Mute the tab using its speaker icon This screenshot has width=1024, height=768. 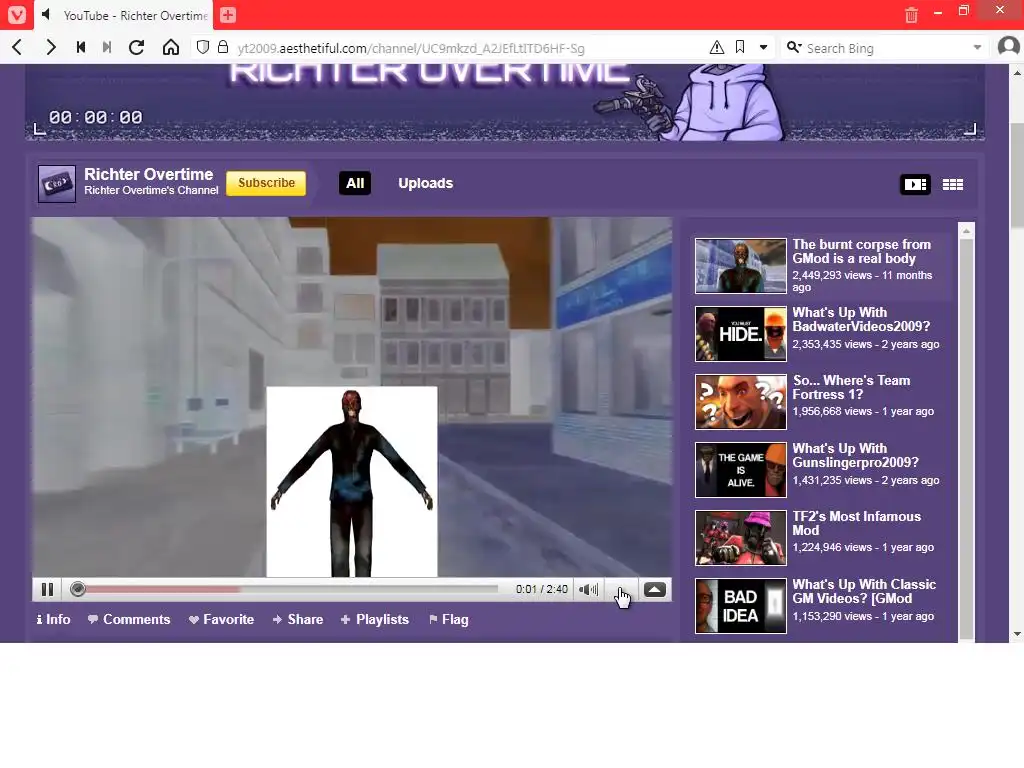[x=46, y=14]
